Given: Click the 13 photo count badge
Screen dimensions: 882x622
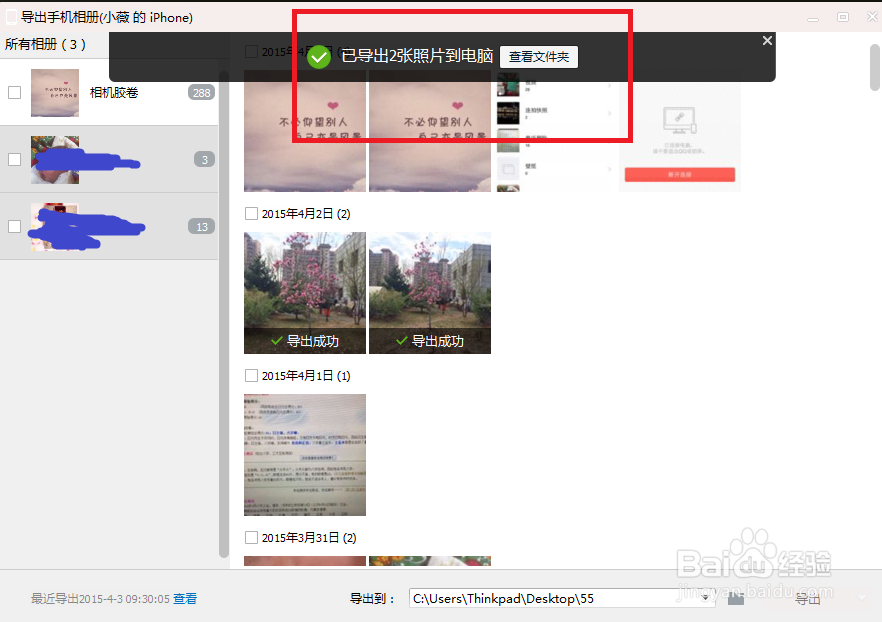Looking at the screenshot, I should click(x=201, y=227).
